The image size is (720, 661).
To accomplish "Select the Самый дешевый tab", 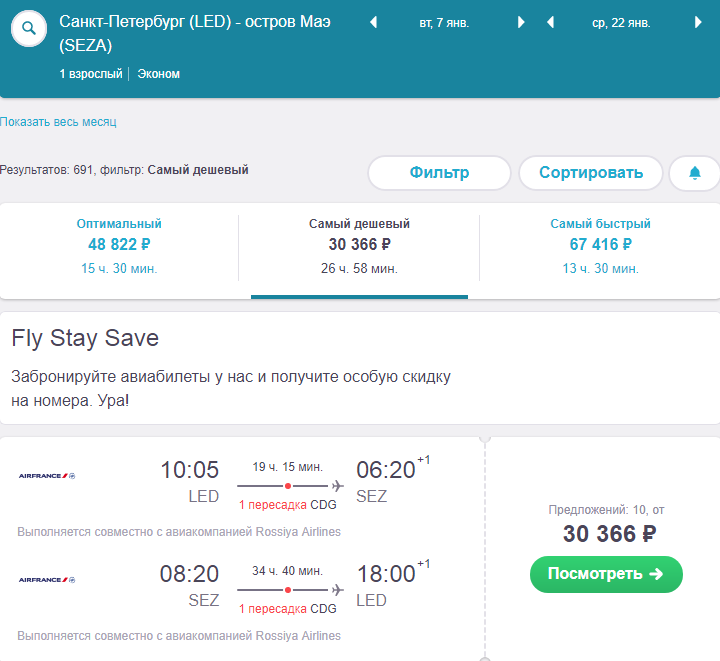I will pyautogui.click(x=359, y=248).
